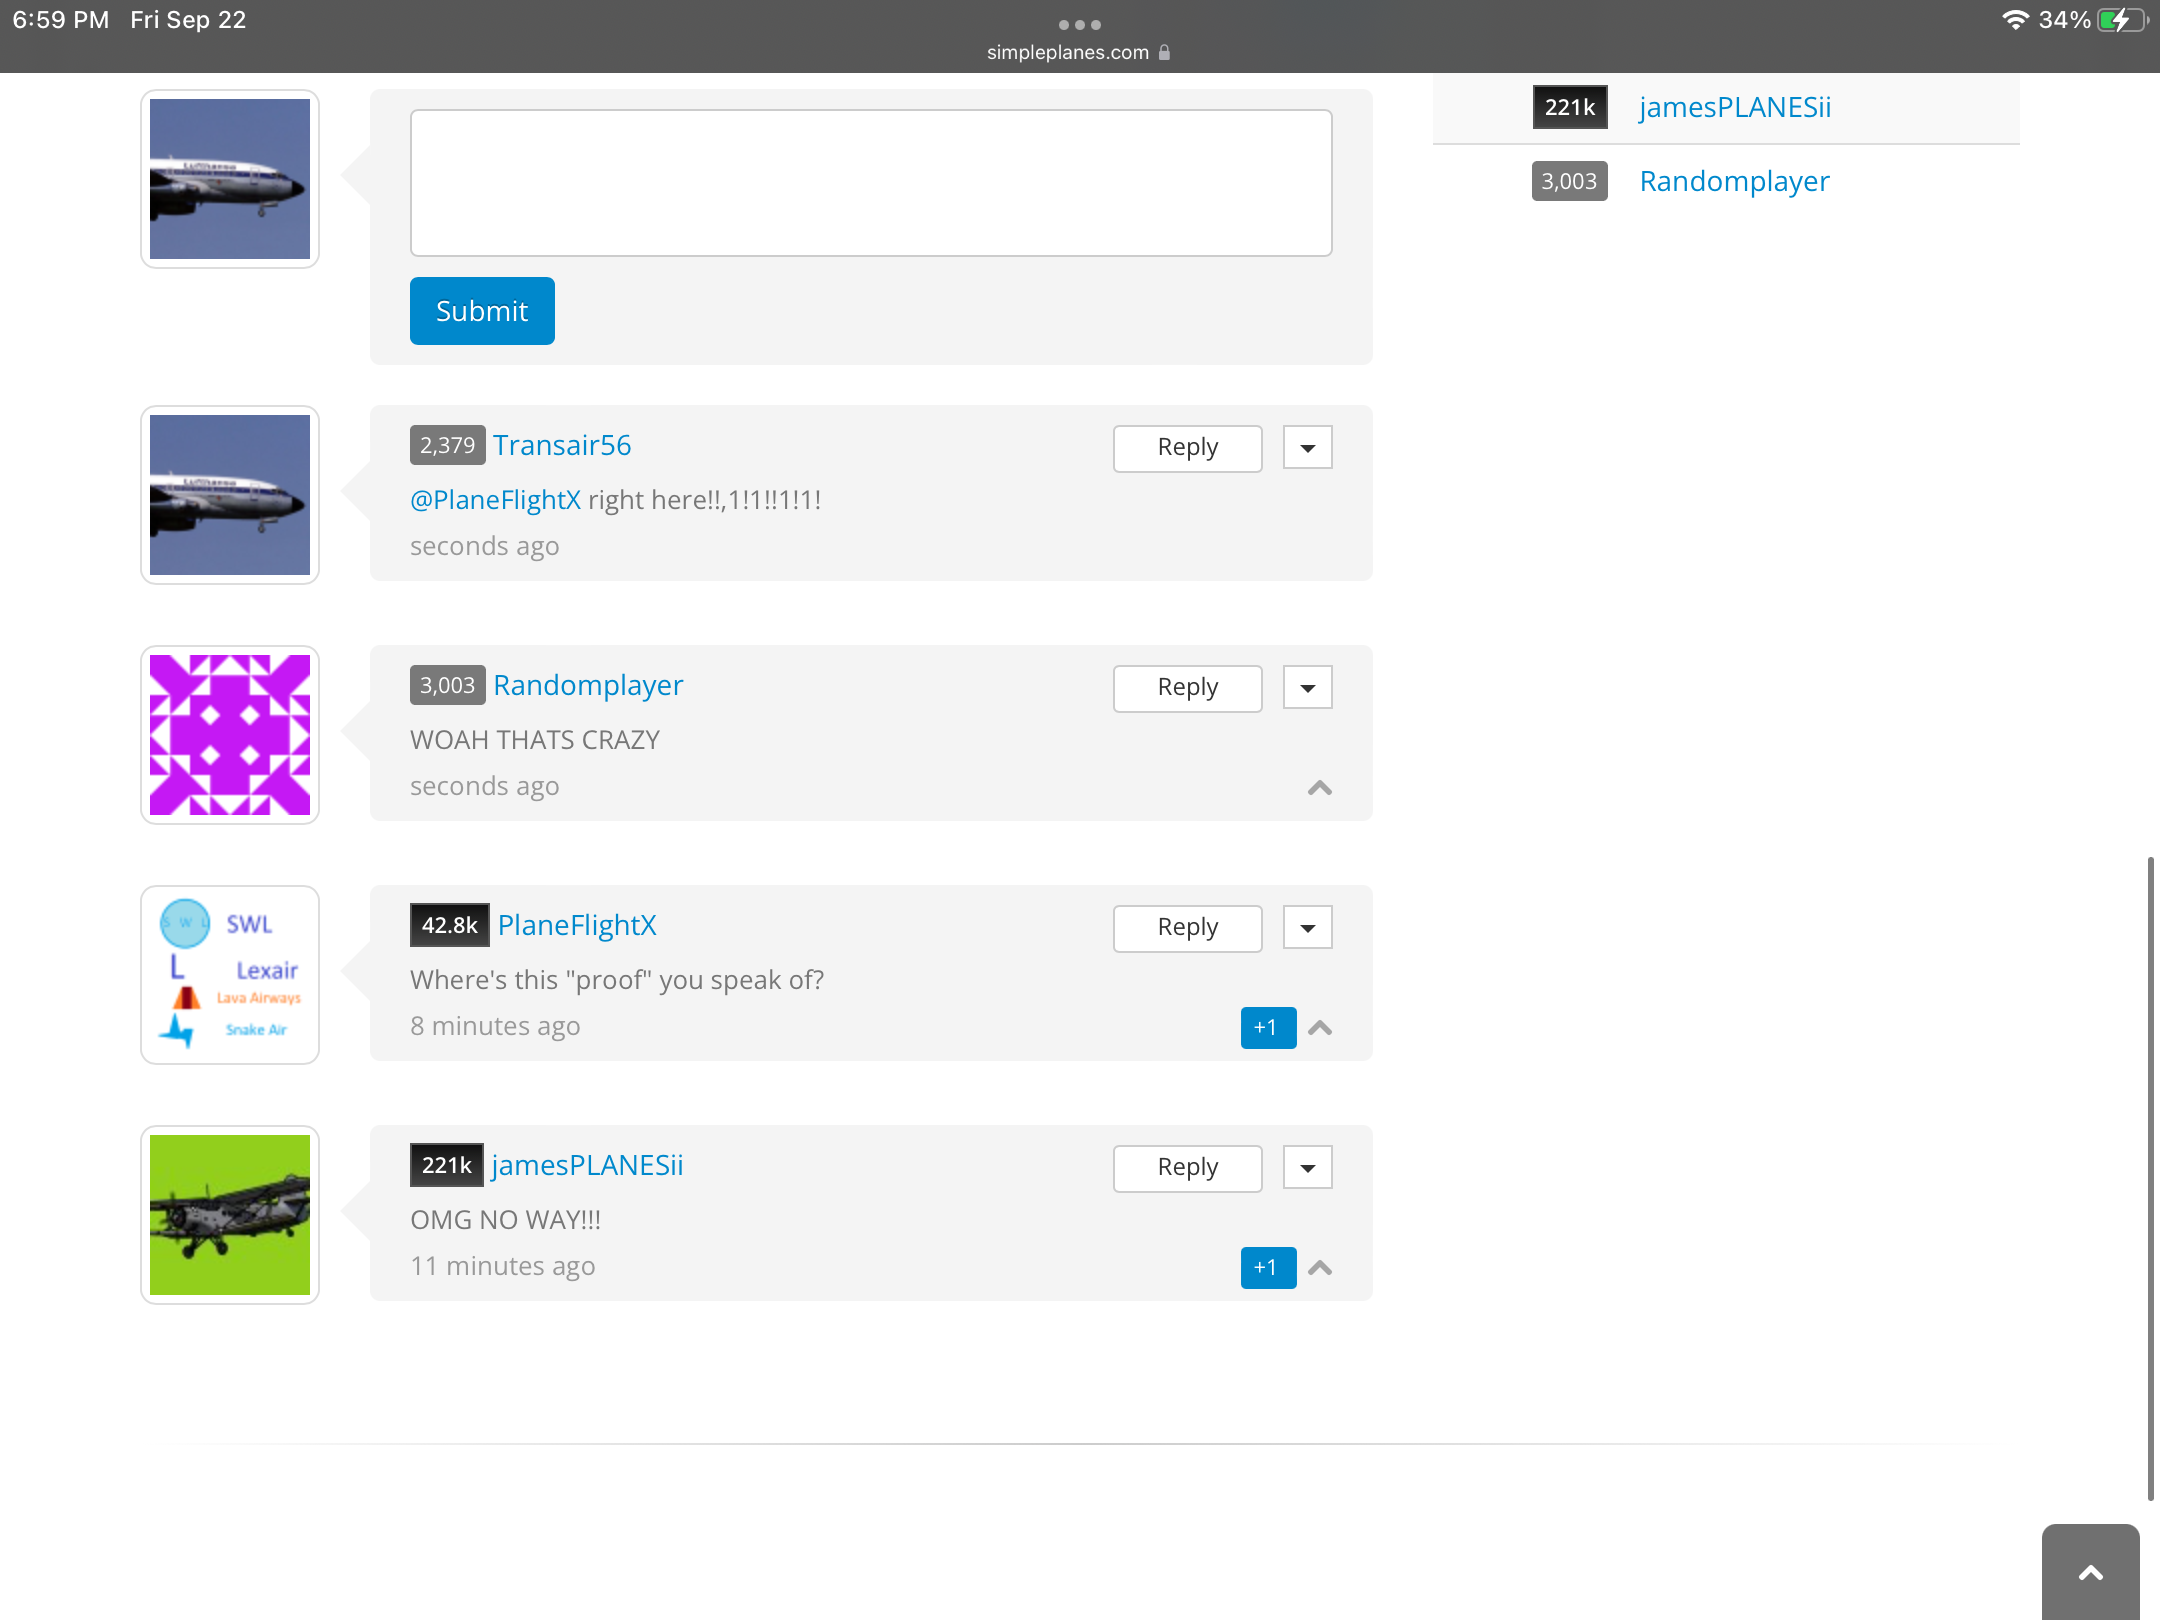The height and width of the screenshot is (1620, 2160).
Task: Tap the battery indicator in status bar
Action: pos(2122,20)
